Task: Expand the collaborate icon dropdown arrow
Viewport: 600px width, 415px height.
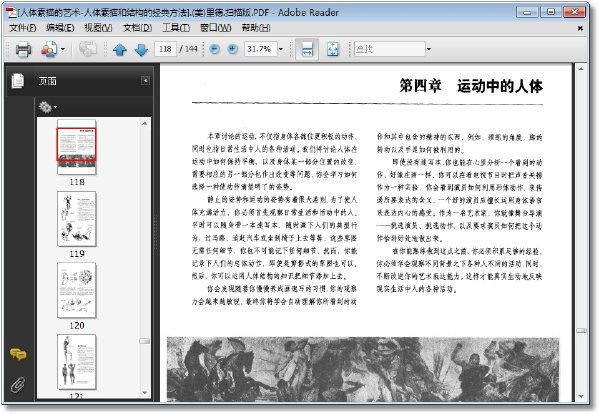Action: coord(63,49)
